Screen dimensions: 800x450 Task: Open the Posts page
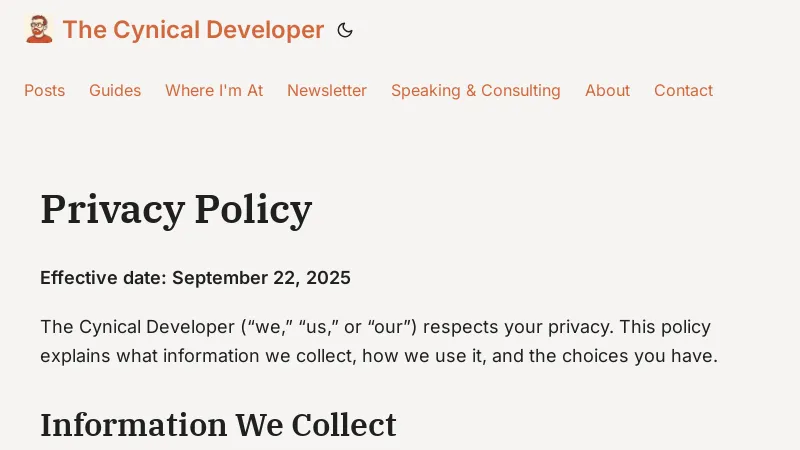[x=44, y=90]
